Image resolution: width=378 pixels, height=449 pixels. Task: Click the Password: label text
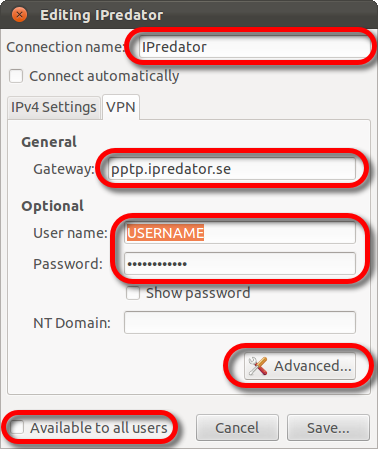tap(68, 264)
